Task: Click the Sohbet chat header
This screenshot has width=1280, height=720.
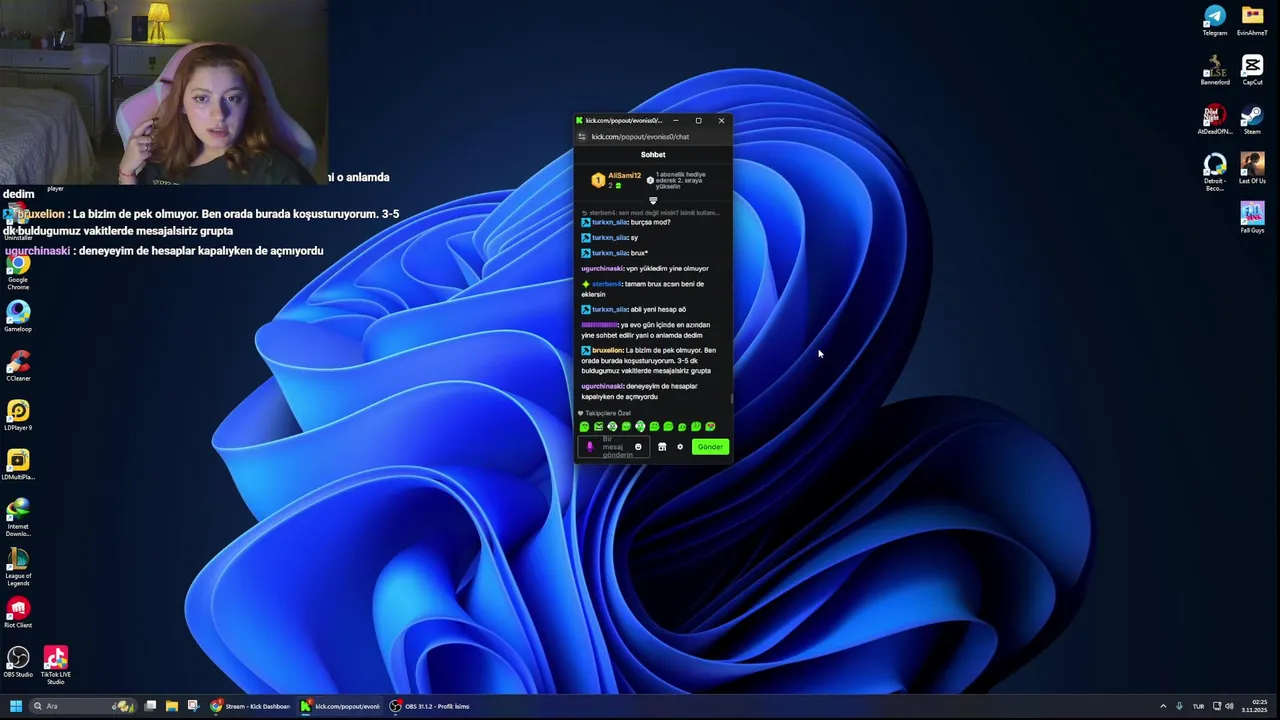Action: 653,155
